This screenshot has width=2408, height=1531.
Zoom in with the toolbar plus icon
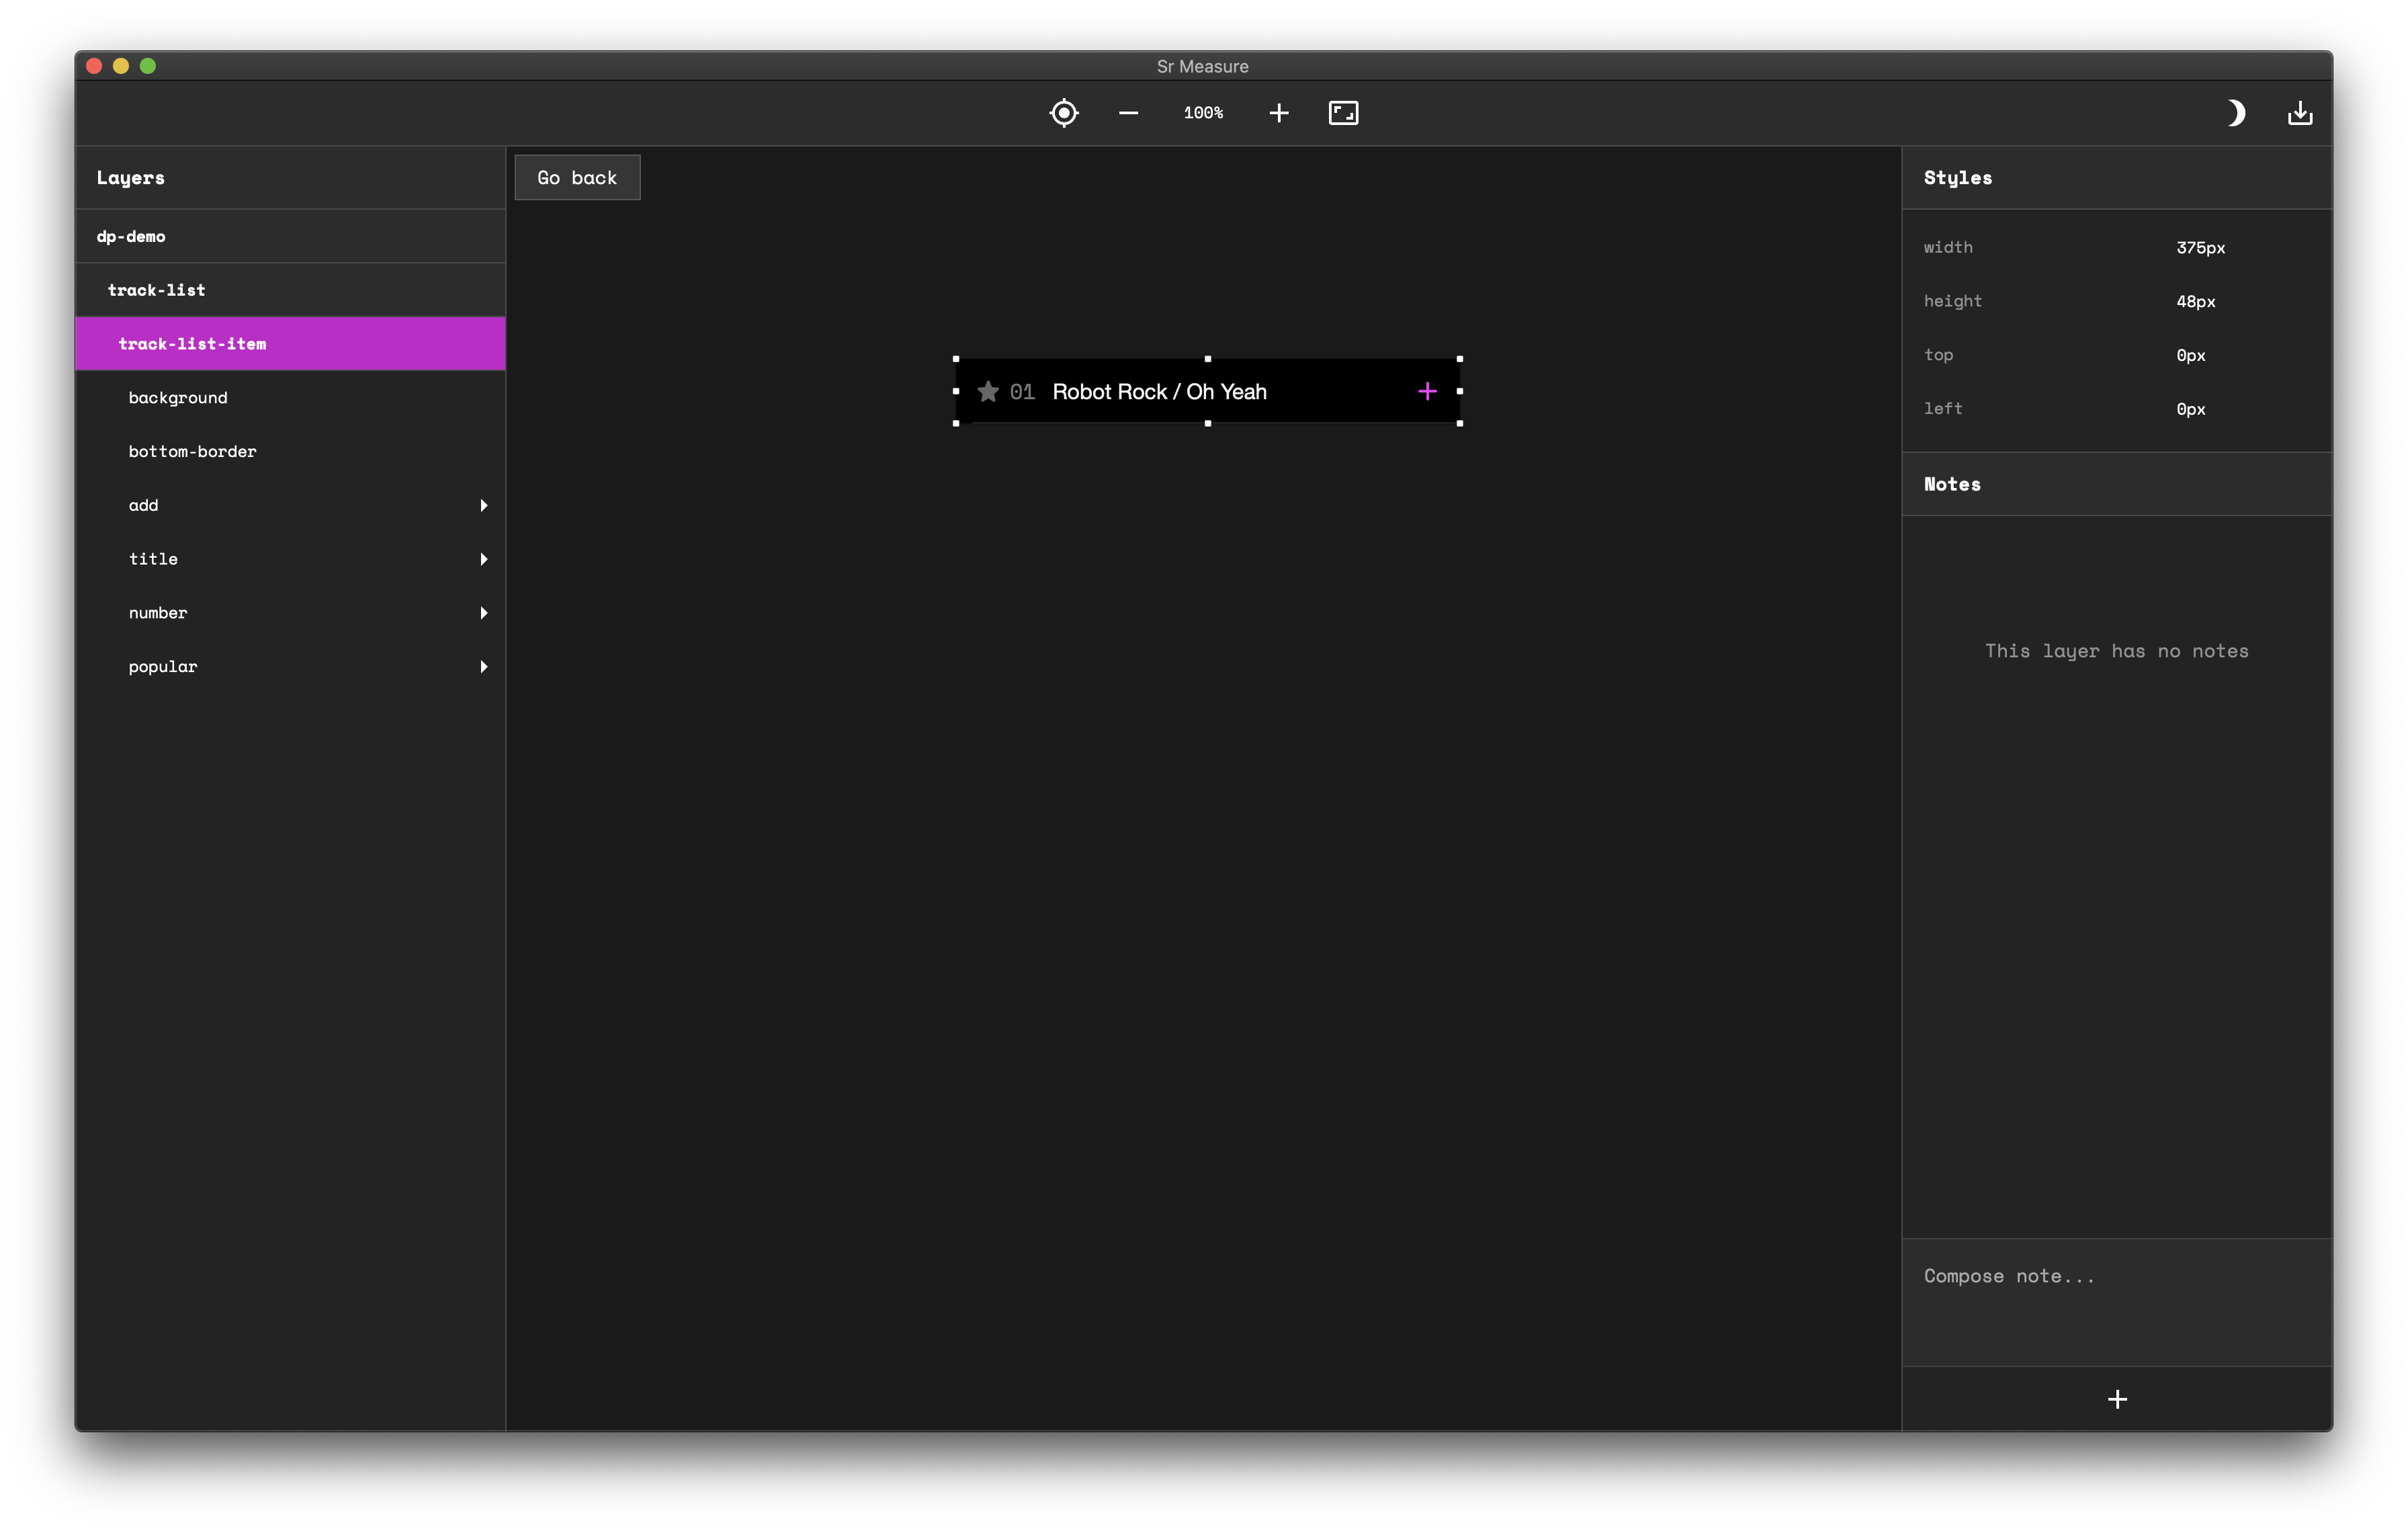pos(1278,113)
